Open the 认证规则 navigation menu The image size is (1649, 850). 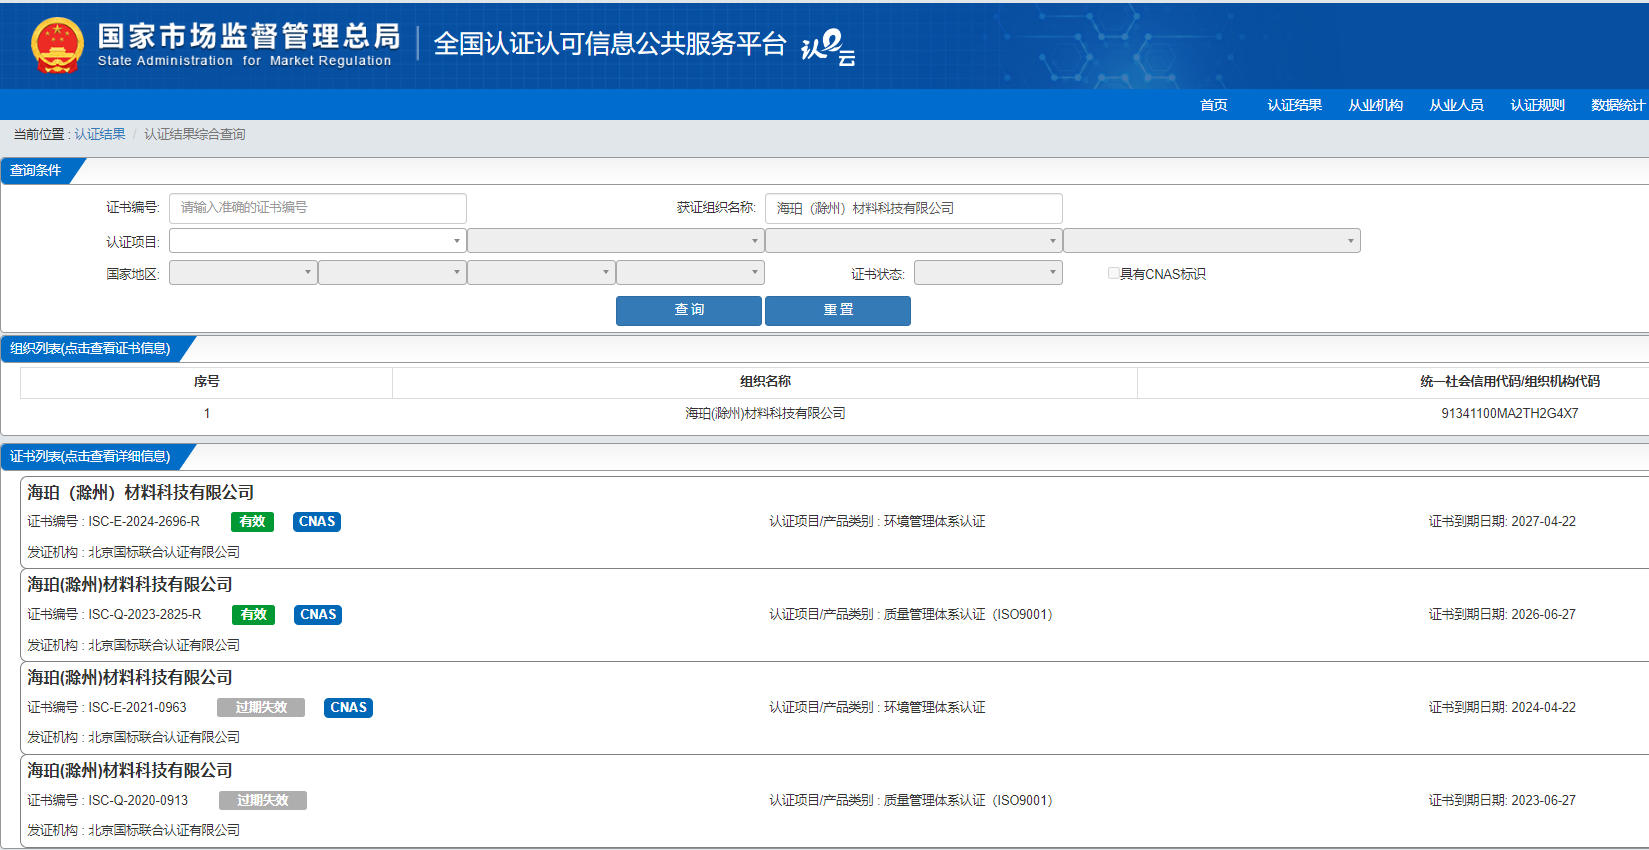point(1537,105)
